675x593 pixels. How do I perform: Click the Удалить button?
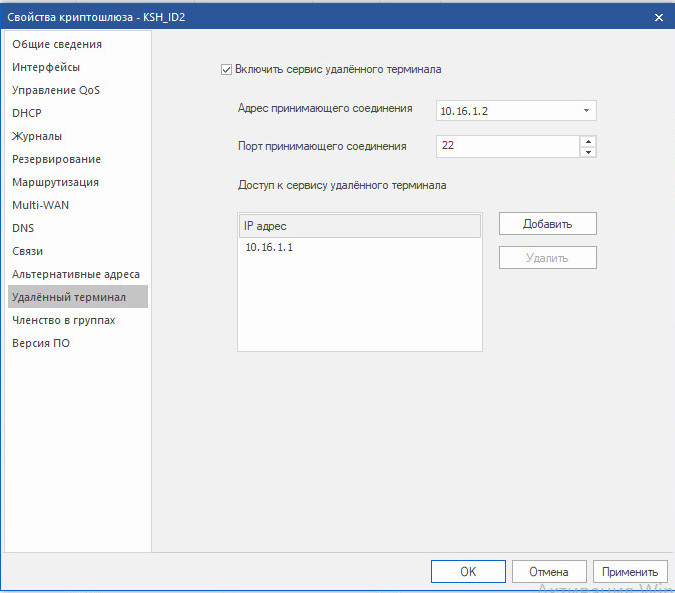pyautogui.click(x=548, y=258)
